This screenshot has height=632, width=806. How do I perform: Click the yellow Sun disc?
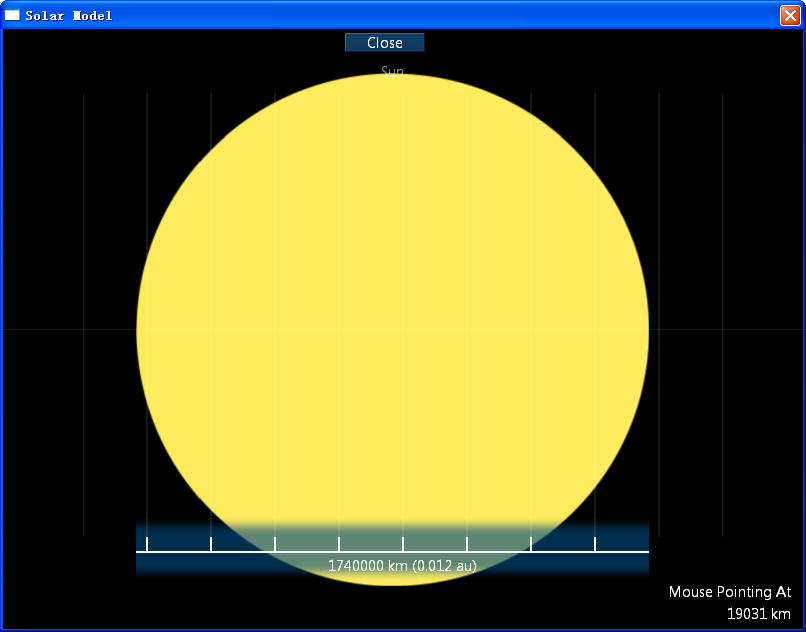393,330
